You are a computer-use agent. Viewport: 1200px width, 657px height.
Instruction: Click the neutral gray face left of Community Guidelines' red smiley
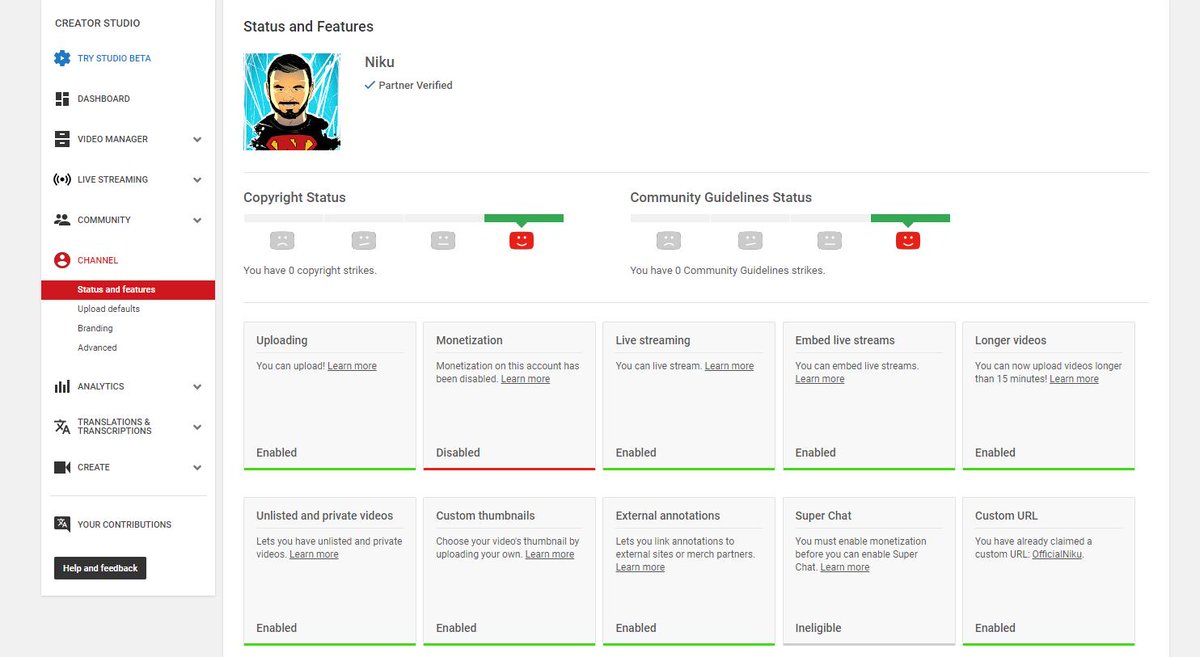pyautogui.click(x=828, y=240)
